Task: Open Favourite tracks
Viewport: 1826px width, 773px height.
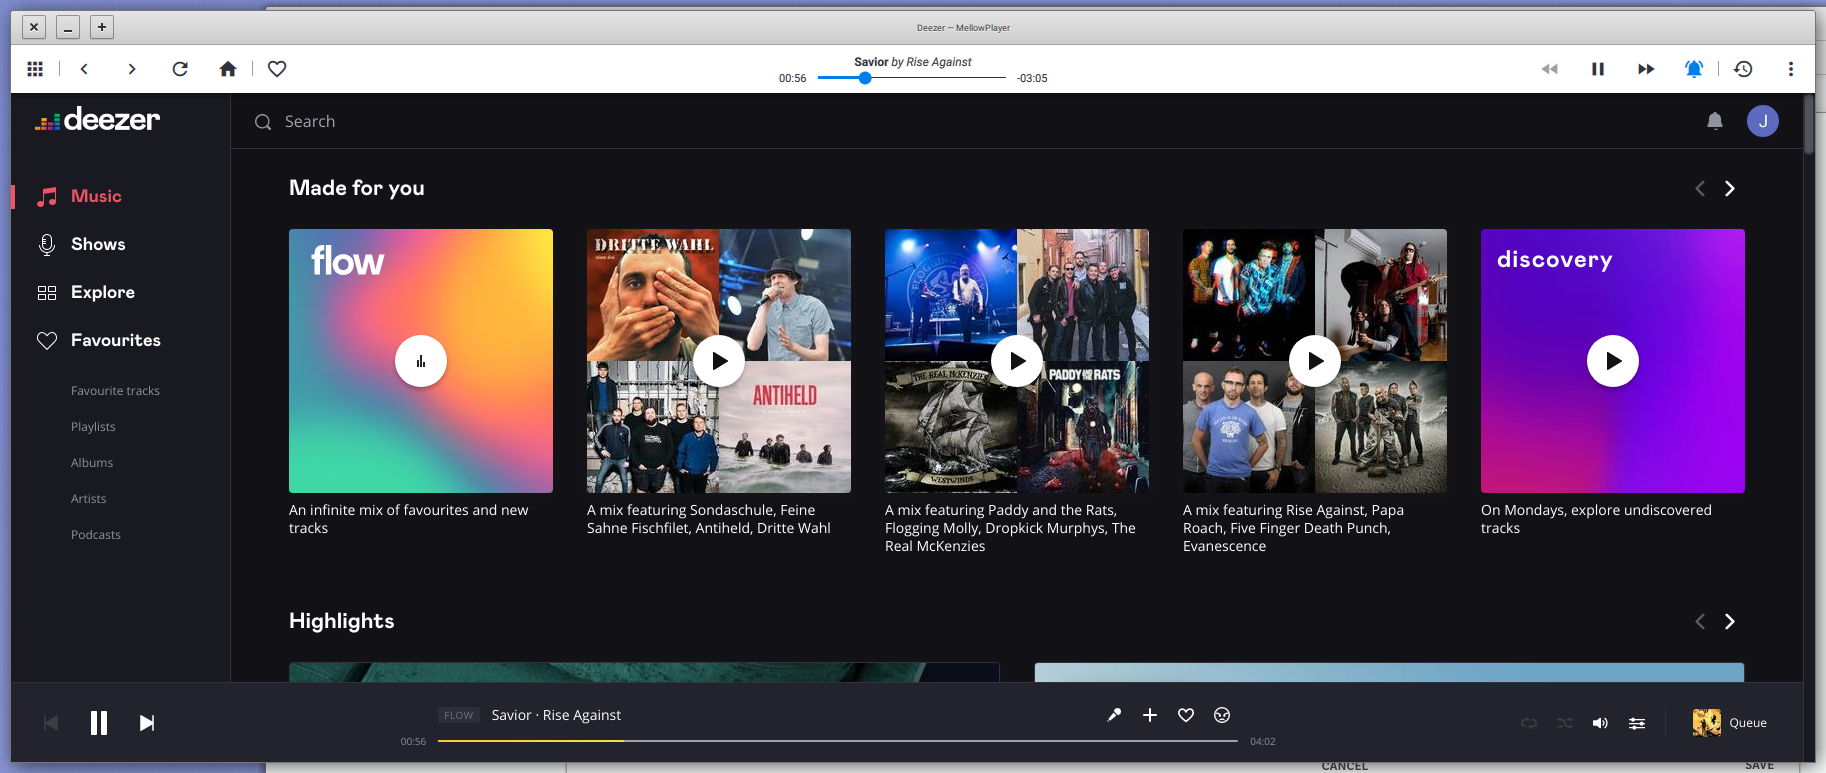Action: coord(115,391)
